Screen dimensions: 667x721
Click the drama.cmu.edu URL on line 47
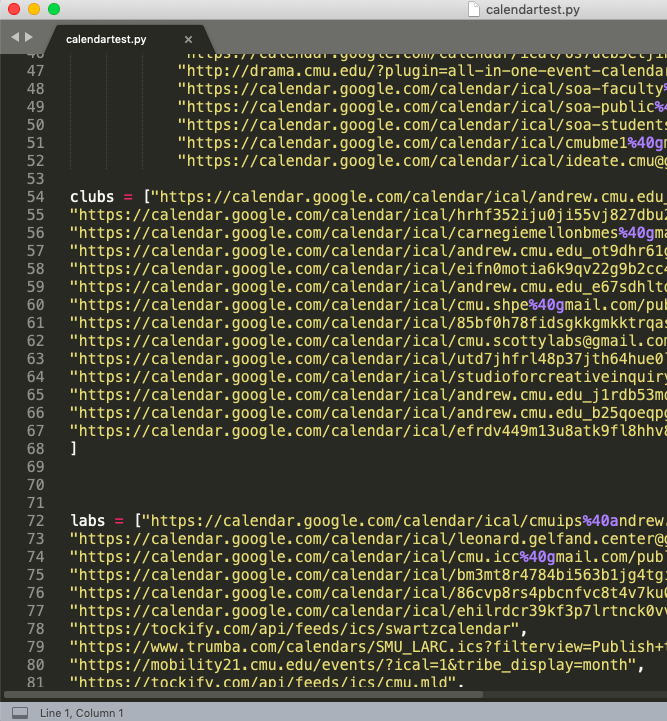422,71
